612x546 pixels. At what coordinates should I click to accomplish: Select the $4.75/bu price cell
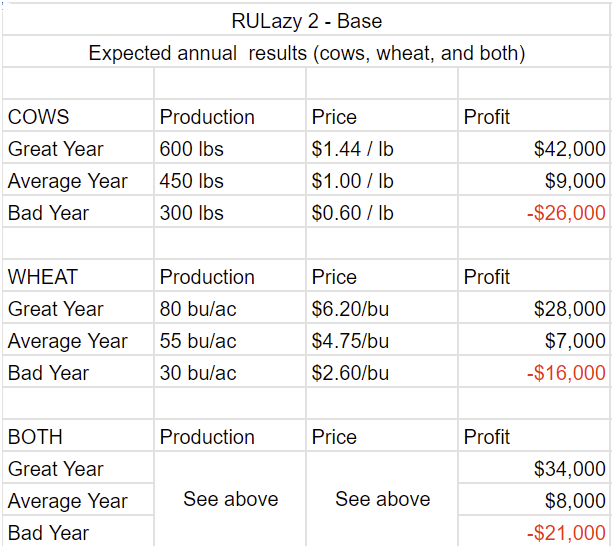point(350,341)
